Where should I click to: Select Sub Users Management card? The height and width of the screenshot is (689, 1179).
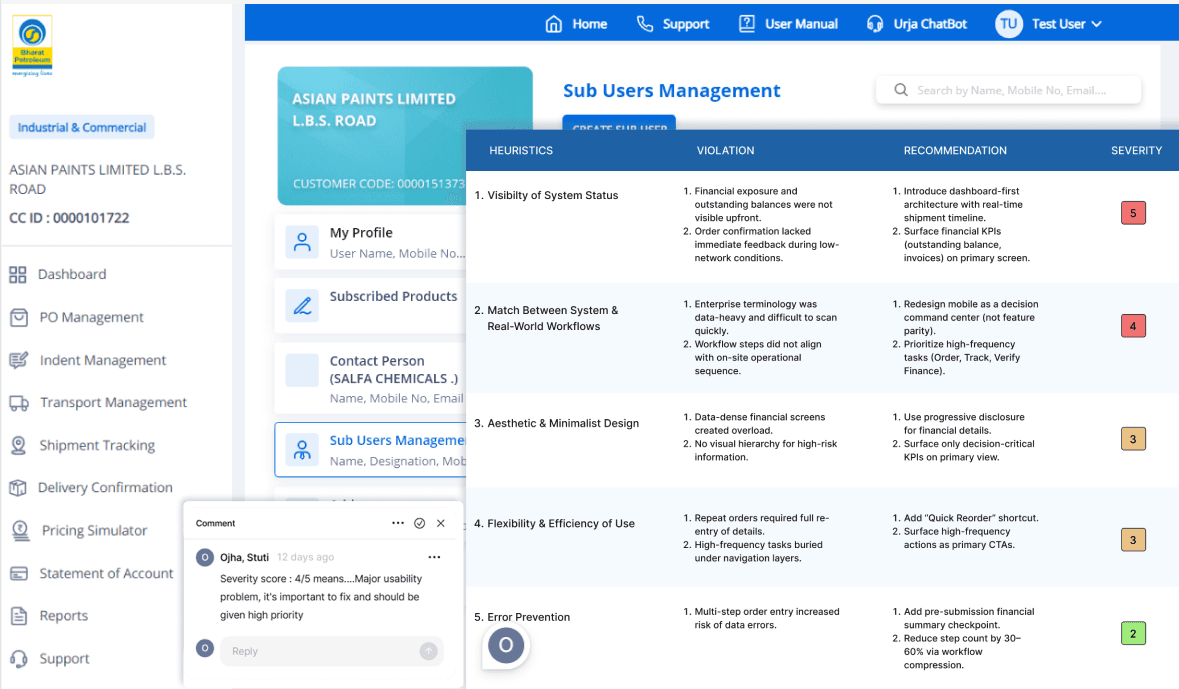point(371,450)
